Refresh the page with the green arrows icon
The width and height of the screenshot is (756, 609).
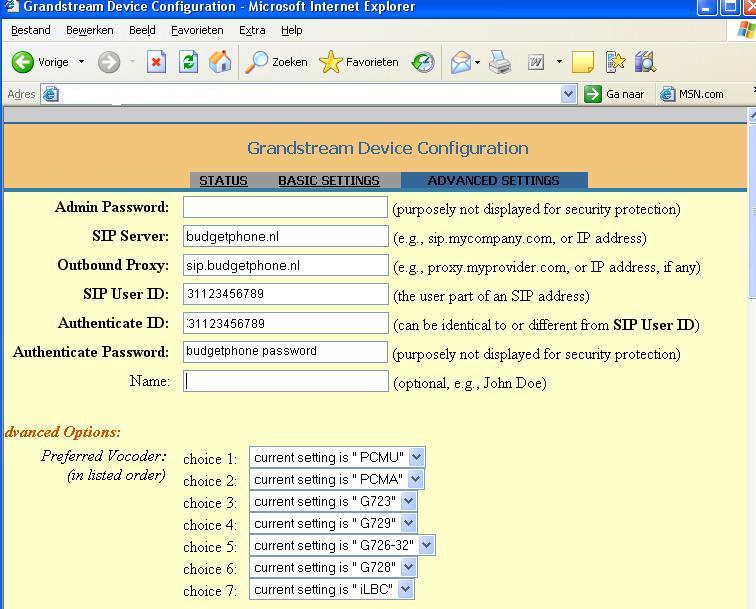pos(189,62)
